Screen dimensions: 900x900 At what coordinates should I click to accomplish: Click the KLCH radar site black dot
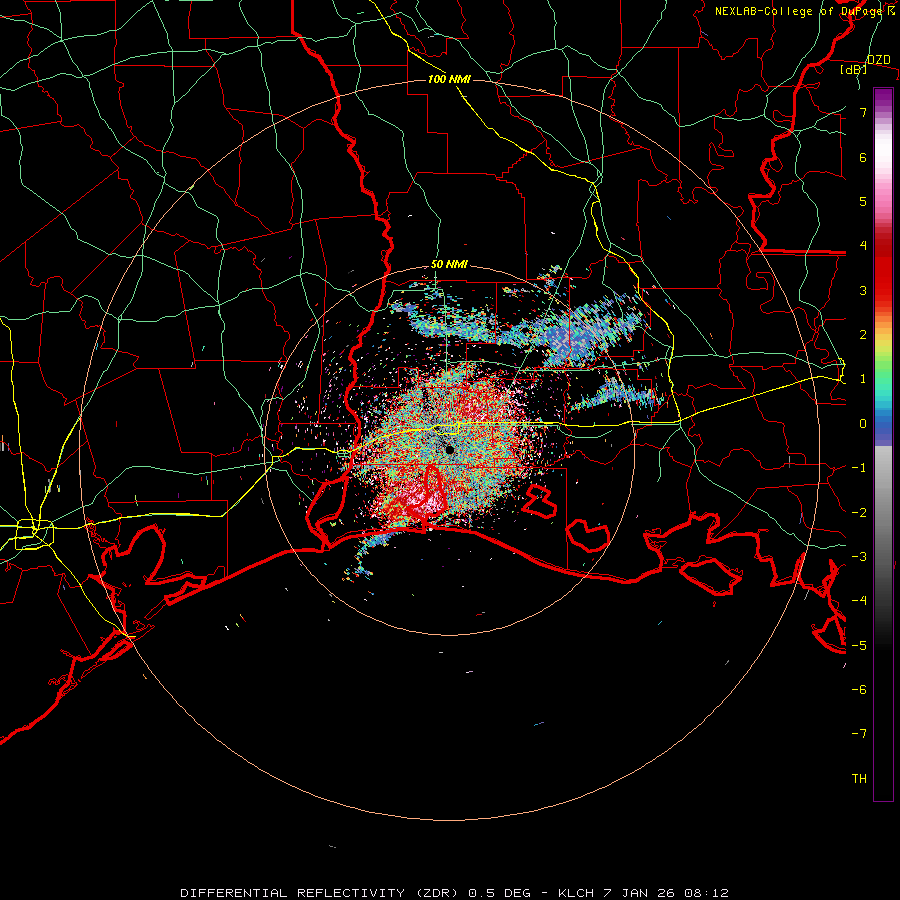click(449, 450)
